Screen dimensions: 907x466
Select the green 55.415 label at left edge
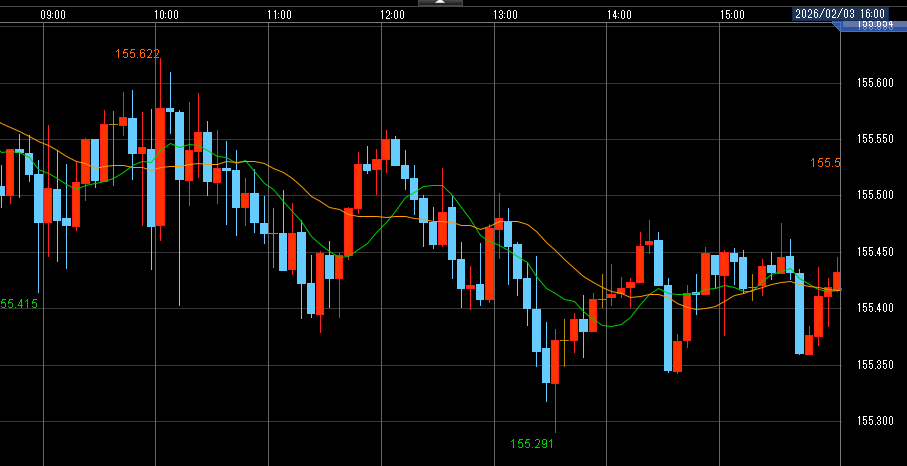point(19,303)
